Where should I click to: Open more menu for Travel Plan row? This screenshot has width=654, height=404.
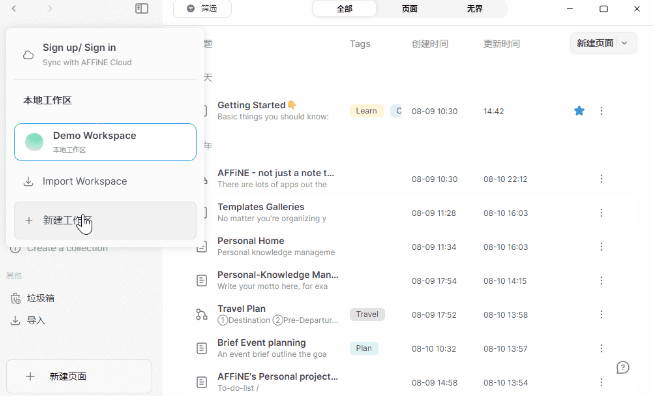tap(601, 315)
